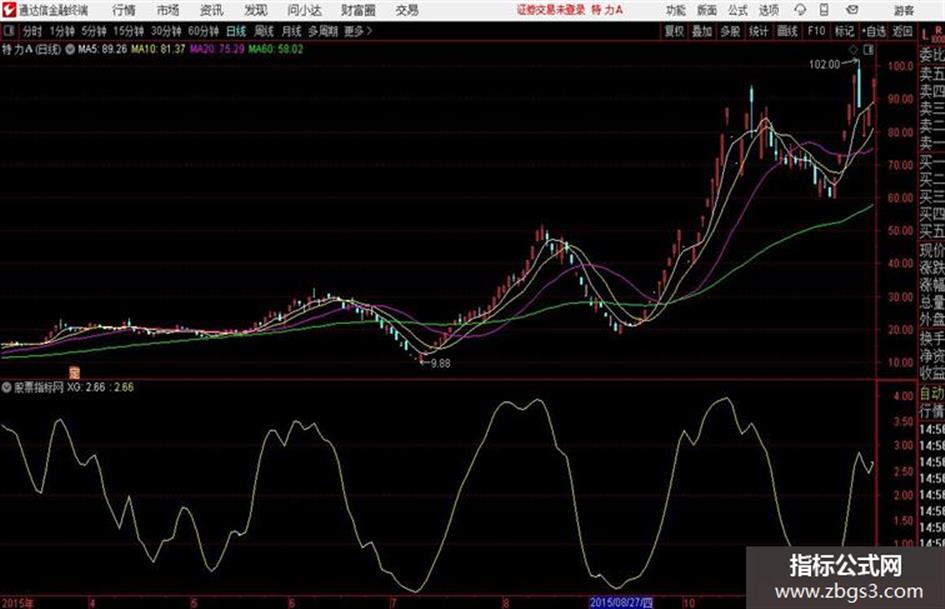The image size is (945, 609).
Task: Click the purple MA20: 75.29 label
Action: click(x=218, y=49)
